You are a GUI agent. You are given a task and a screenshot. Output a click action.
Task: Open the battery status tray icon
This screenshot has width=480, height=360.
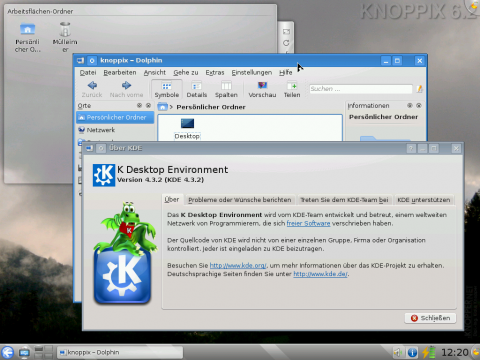click(429, 352)
